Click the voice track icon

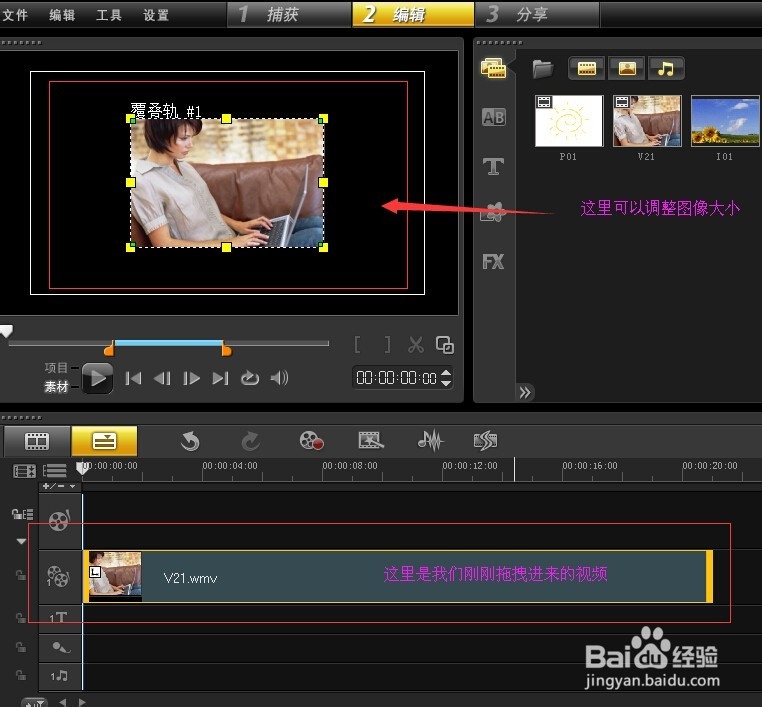tap(61, 647)
